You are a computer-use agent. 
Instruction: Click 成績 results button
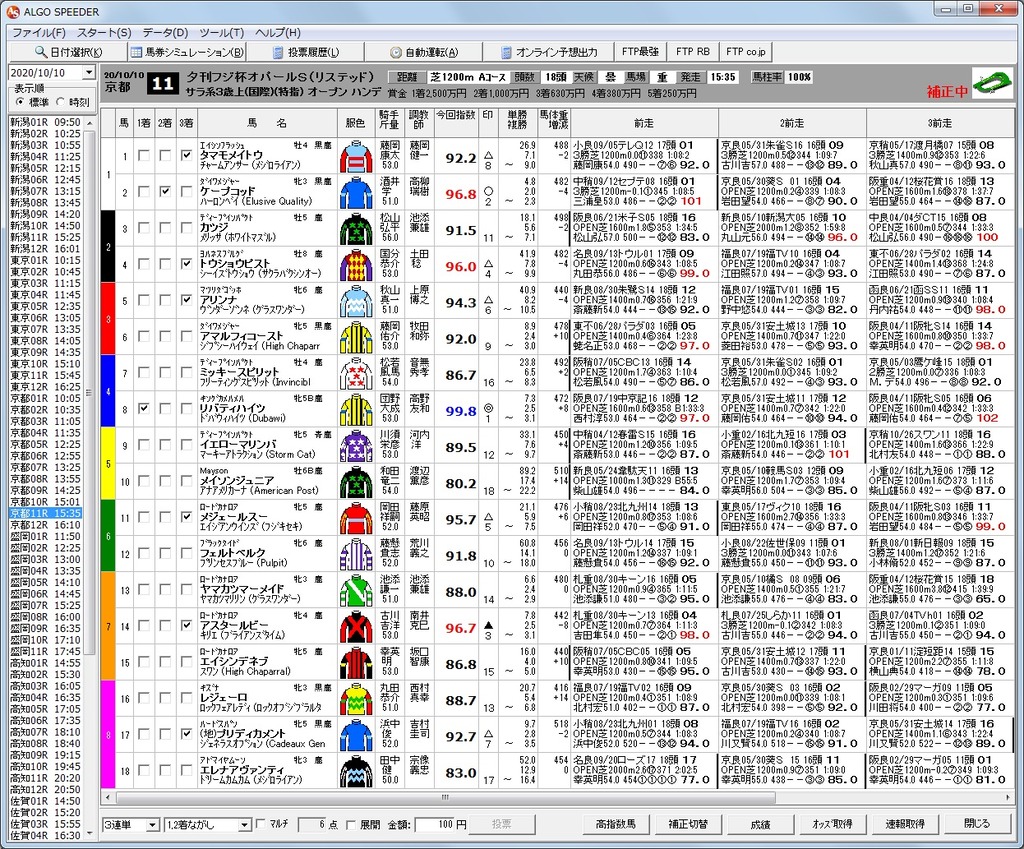click(760, 824)
